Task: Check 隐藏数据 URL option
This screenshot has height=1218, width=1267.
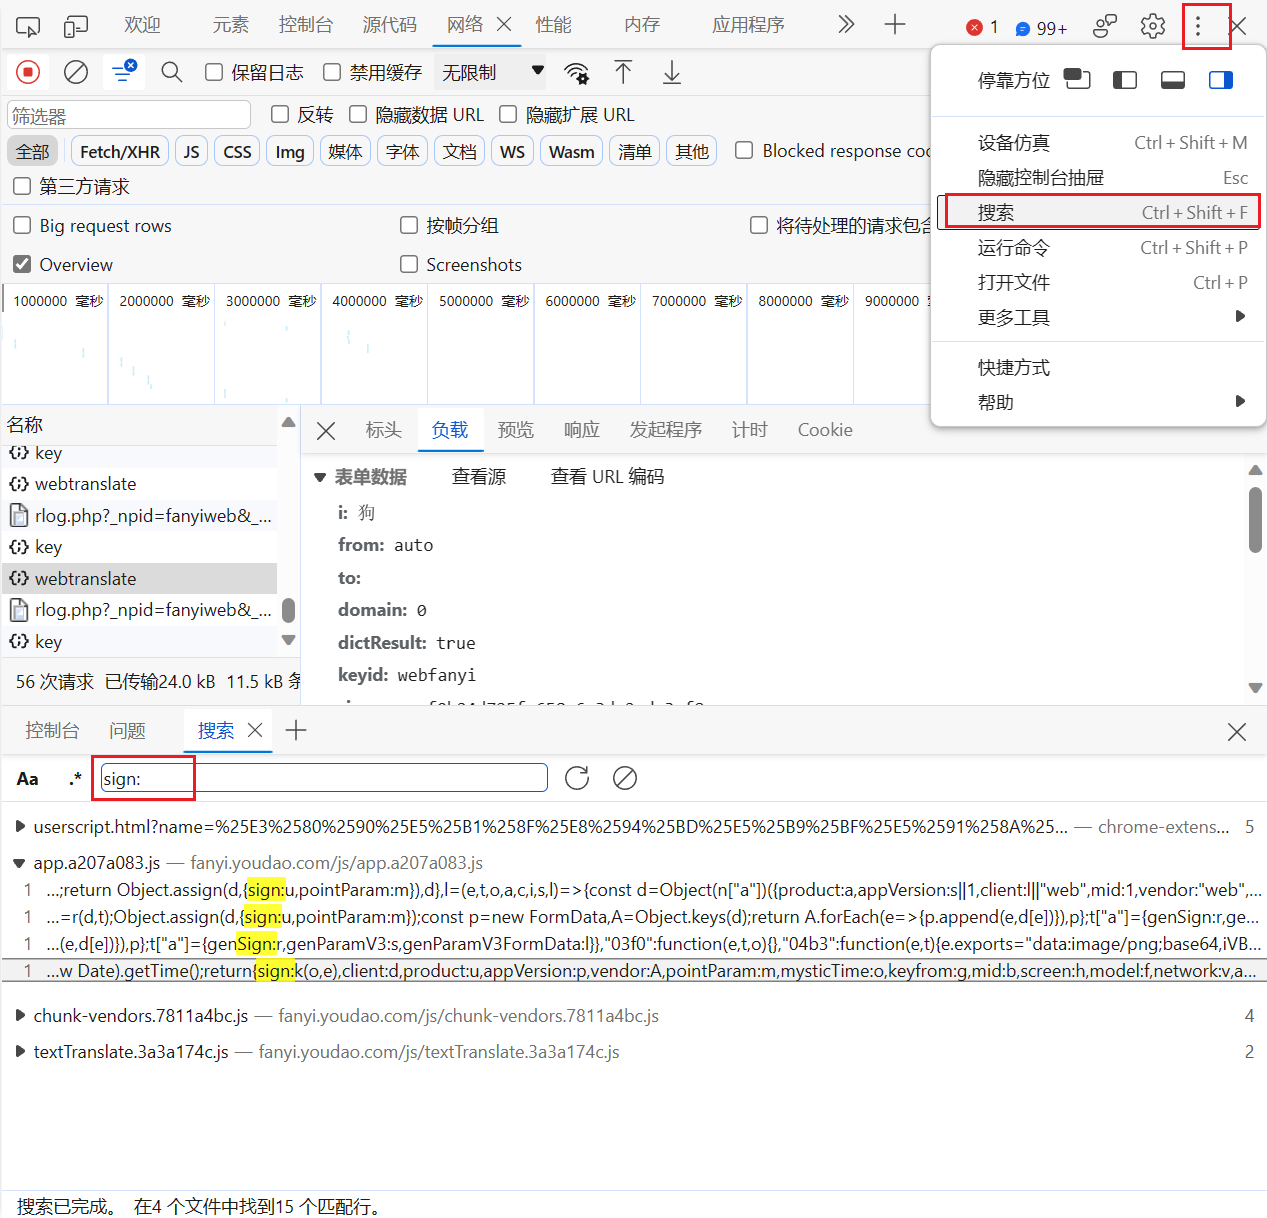Action: point(358,114)
